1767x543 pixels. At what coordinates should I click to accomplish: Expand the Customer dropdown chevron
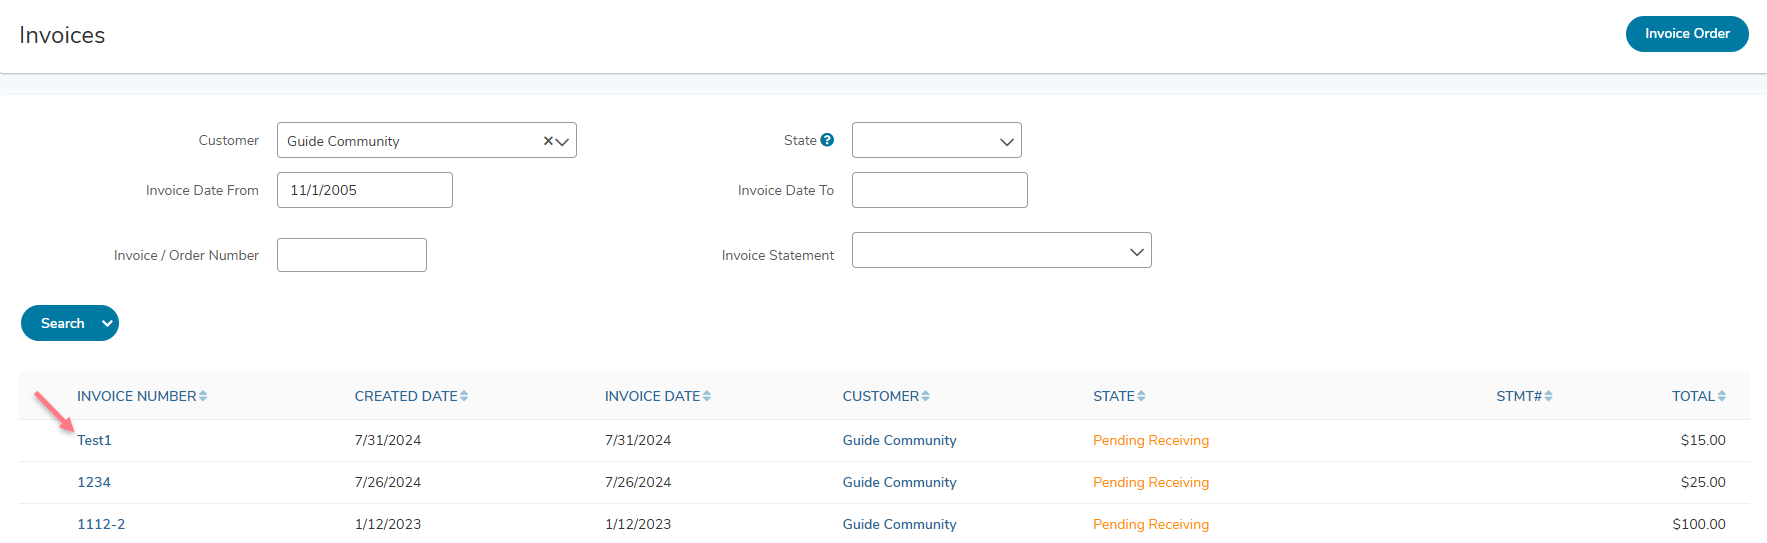click(563, 141)
